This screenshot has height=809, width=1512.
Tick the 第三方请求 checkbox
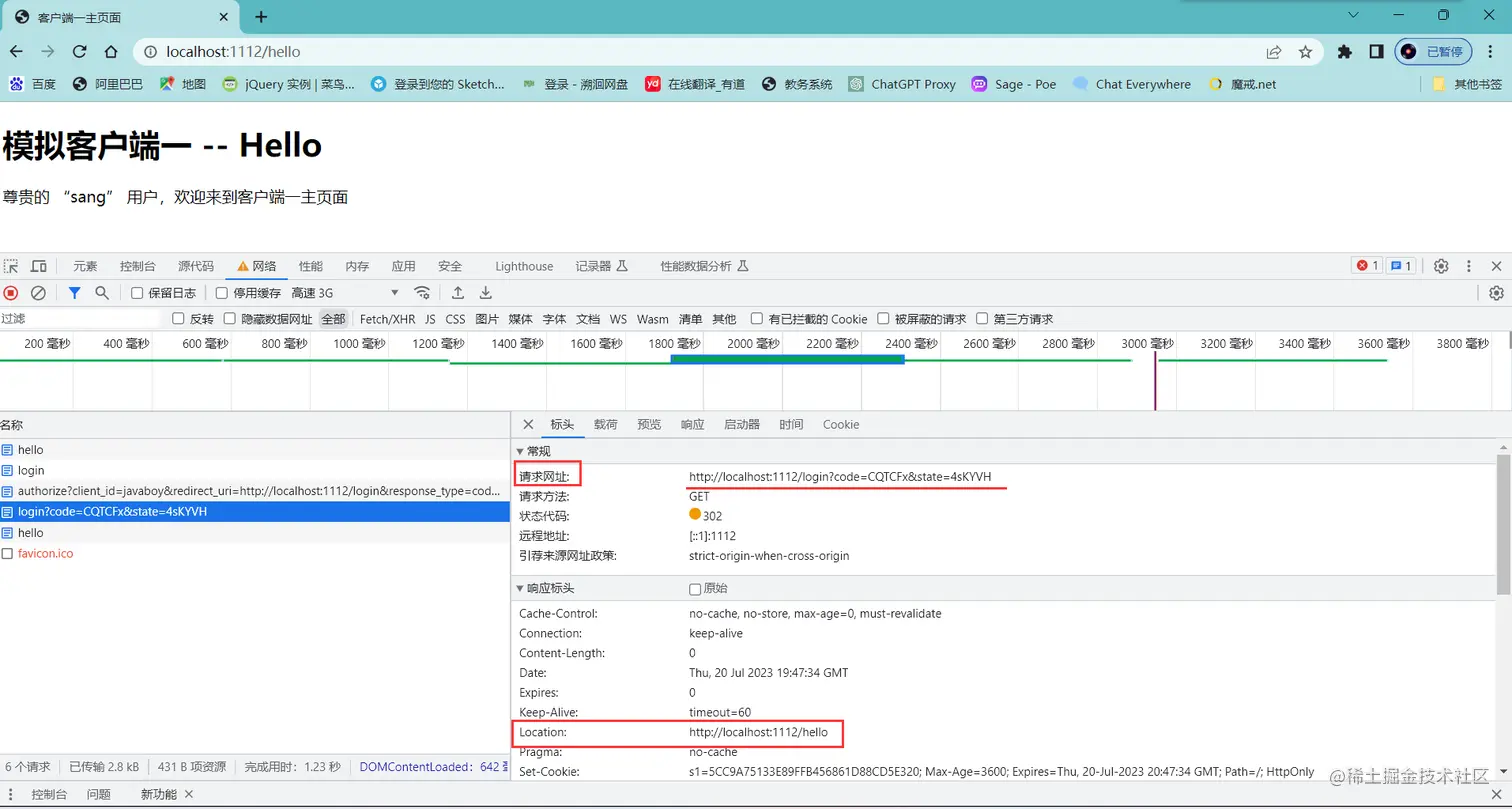click(x=983, y=319)
